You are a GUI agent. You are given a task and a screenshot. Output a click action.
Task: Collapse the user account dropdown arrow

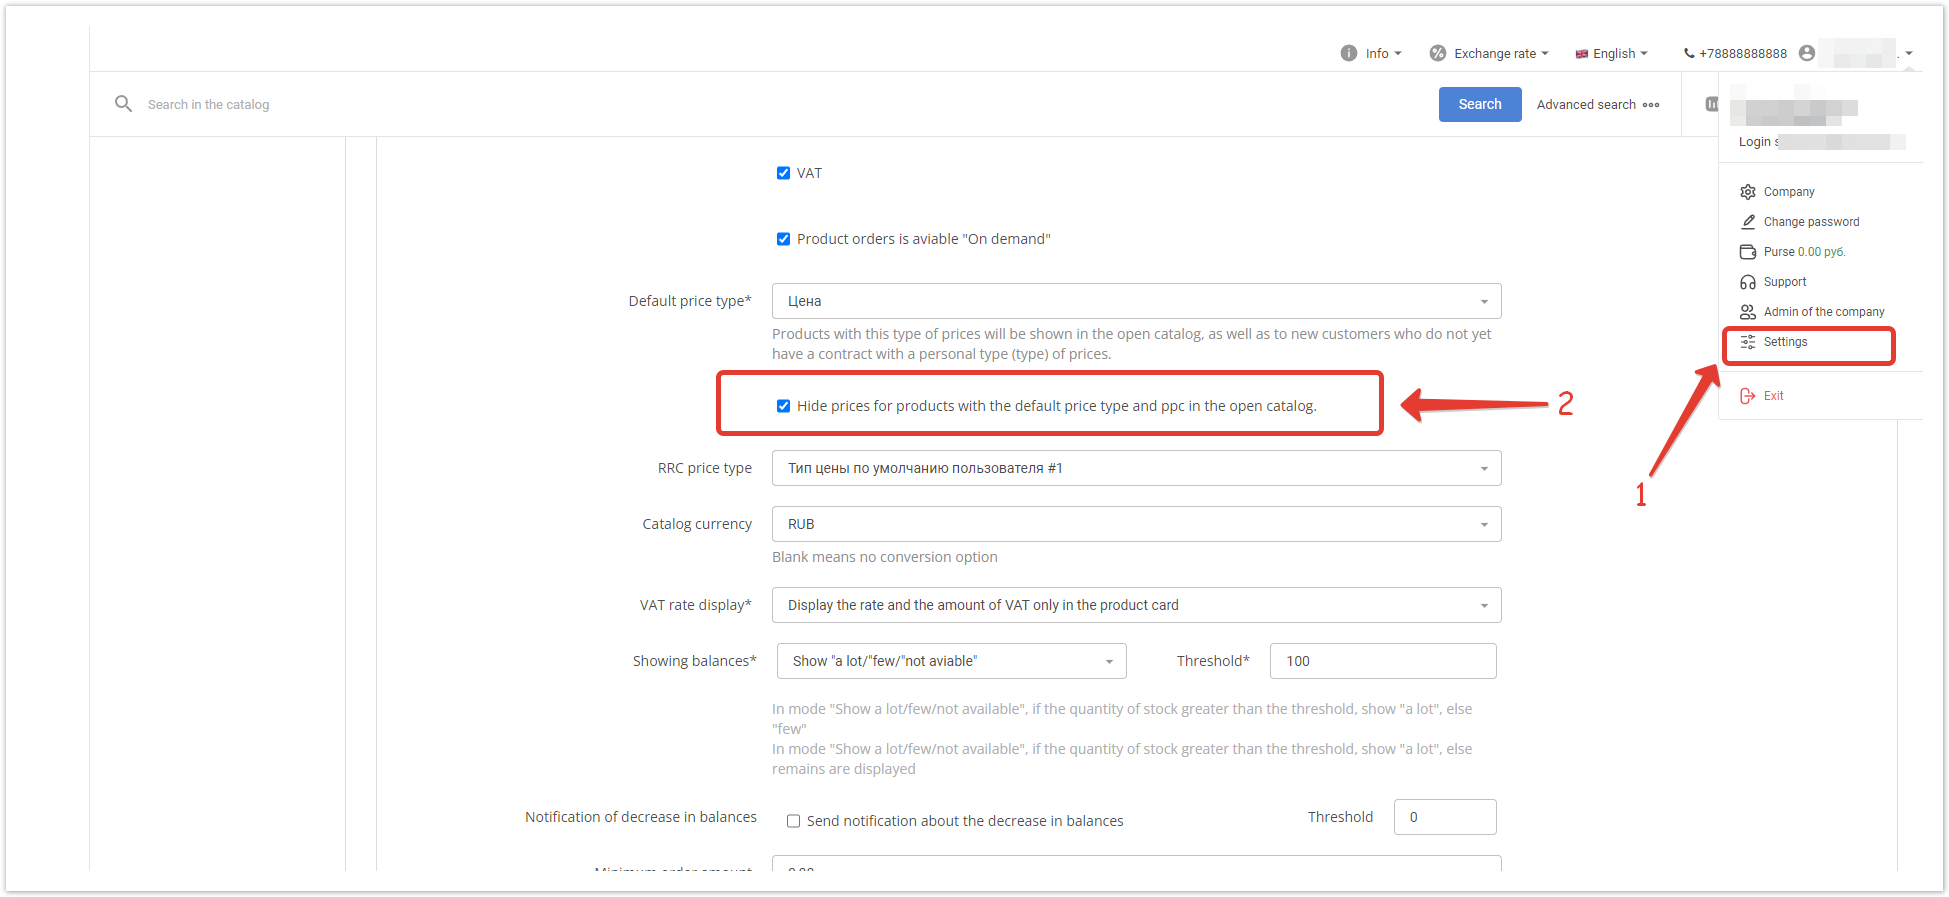[x=1908, y=54]
